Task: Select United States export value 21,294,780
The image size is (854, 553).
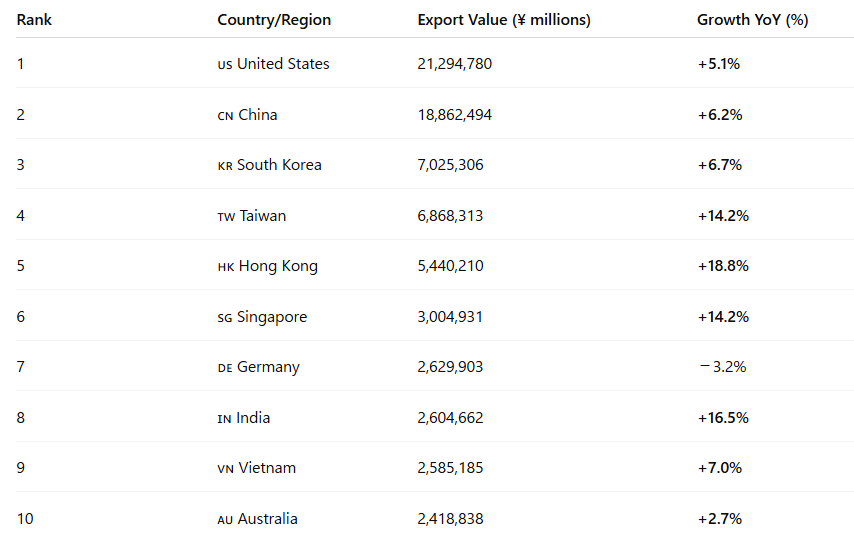Action: 454,64
